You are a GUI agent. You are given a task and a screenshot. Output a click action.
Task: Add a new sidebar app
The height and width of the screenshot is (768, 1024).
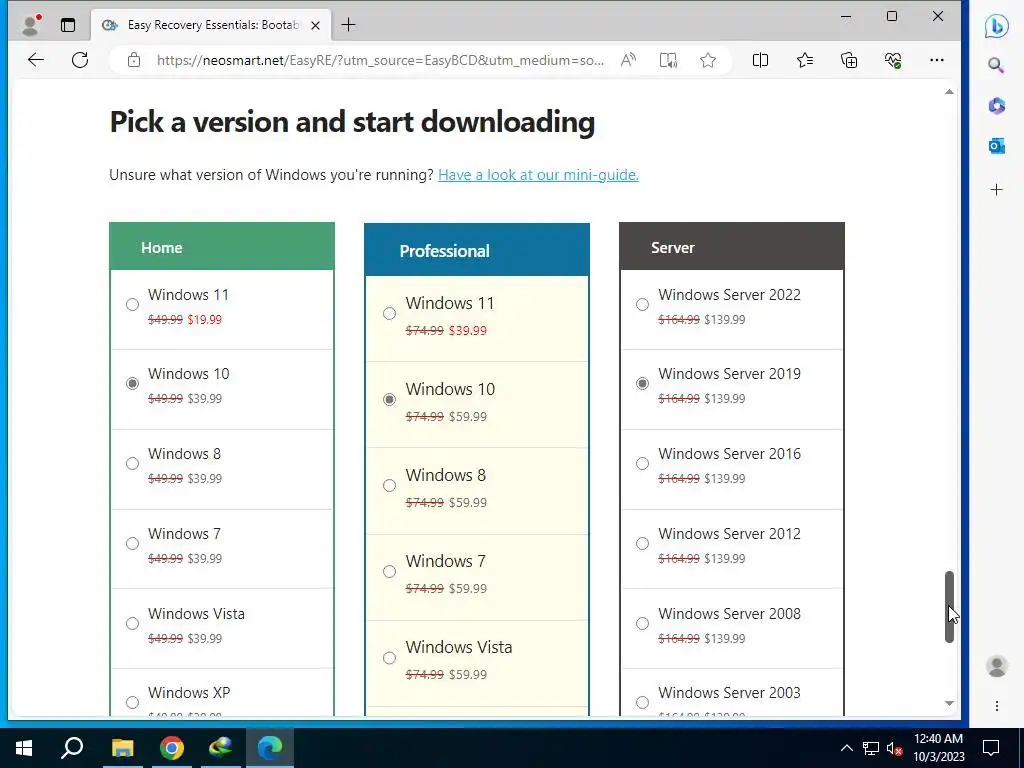[x=997, y=190]
